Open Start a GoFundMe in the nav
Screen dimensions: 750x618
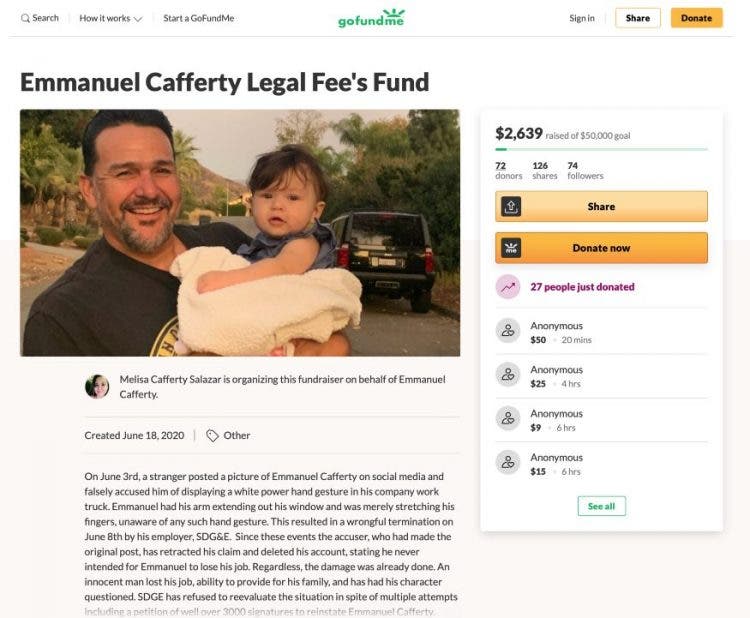199,18
